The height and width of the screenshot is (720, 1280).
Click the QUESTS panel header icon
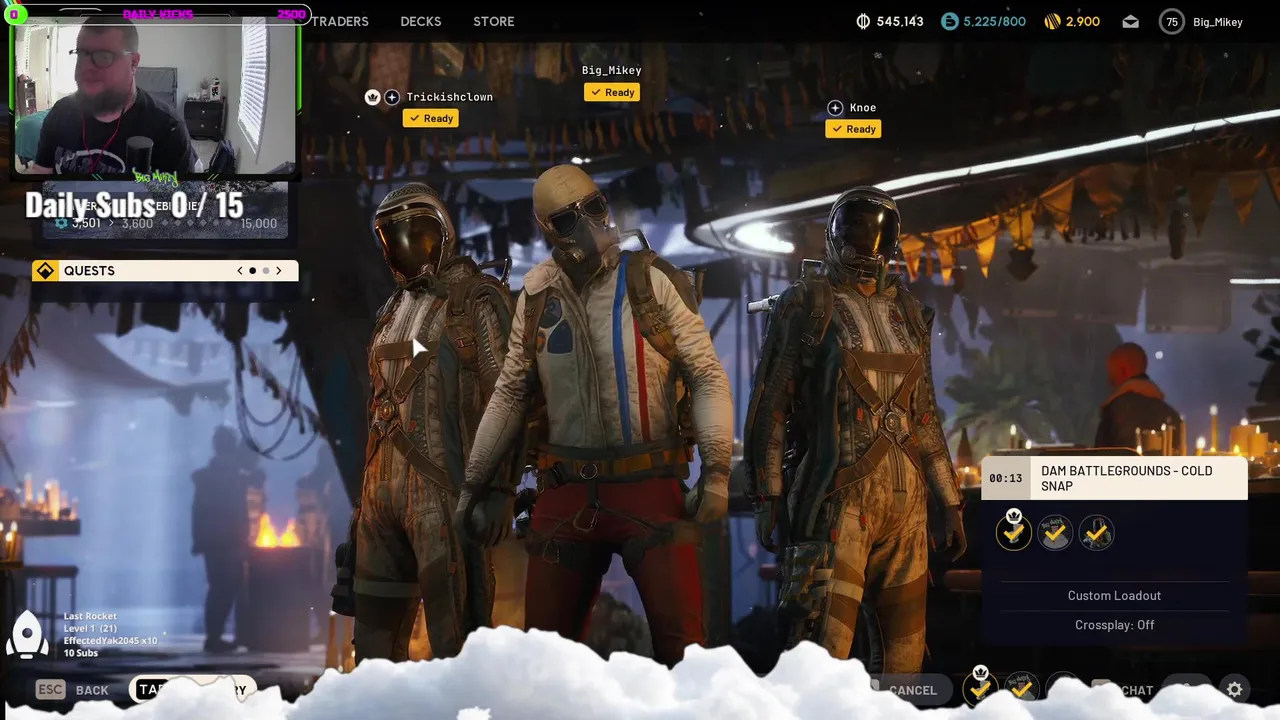click(45, 271)
